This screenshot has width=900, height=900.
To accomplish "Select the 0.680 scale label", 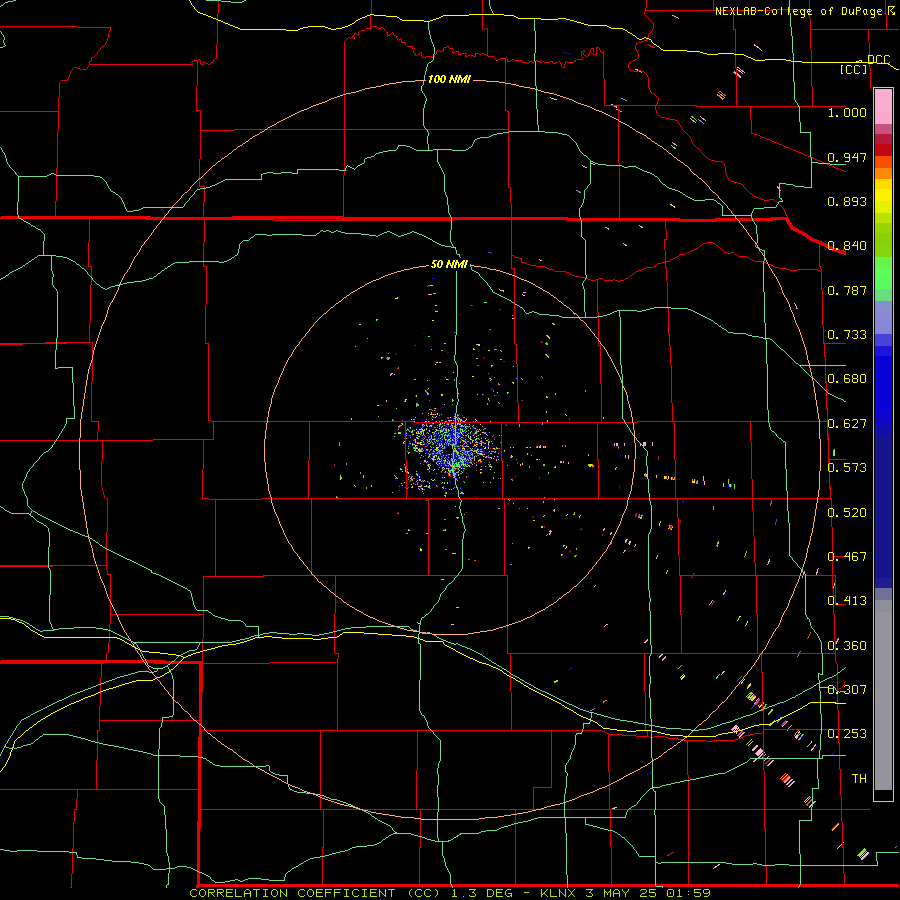I will tap(847, 379).
